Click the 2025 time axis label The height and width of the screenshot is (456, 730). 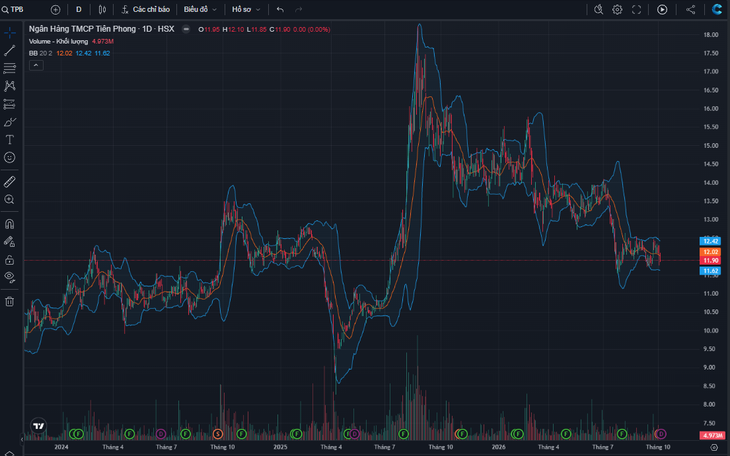click(x=280, y=447)
